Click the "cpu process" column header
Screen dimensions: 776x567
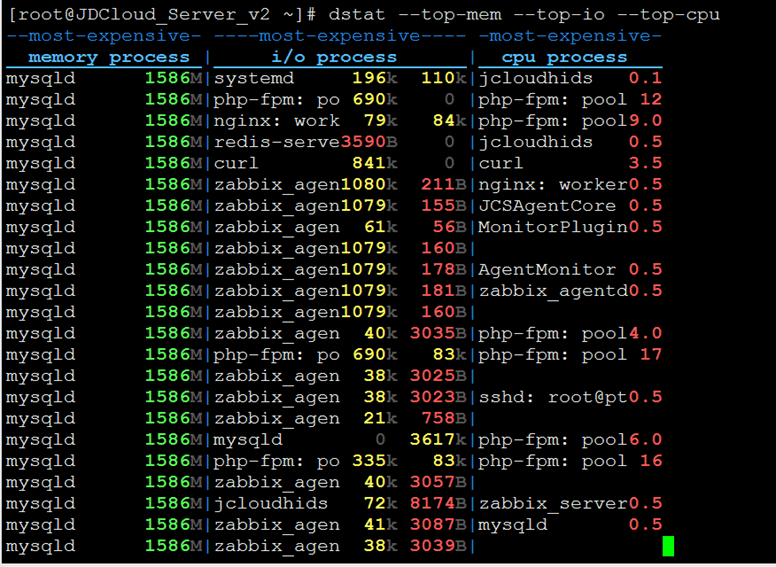[564, 57]
